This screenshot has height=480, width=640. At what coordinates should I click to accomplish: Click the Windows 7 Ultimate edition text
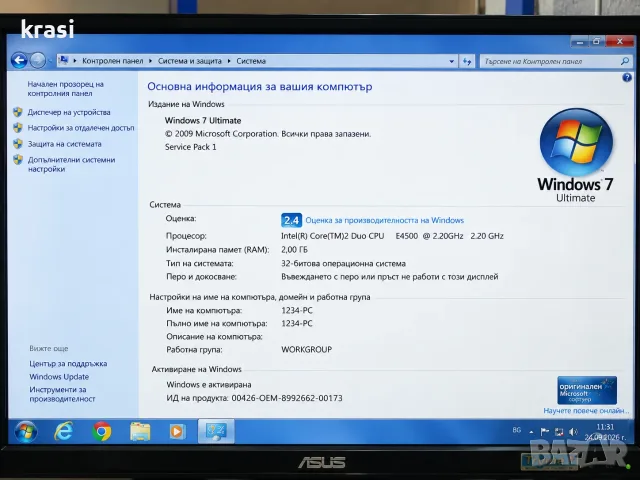coord(203,120)
